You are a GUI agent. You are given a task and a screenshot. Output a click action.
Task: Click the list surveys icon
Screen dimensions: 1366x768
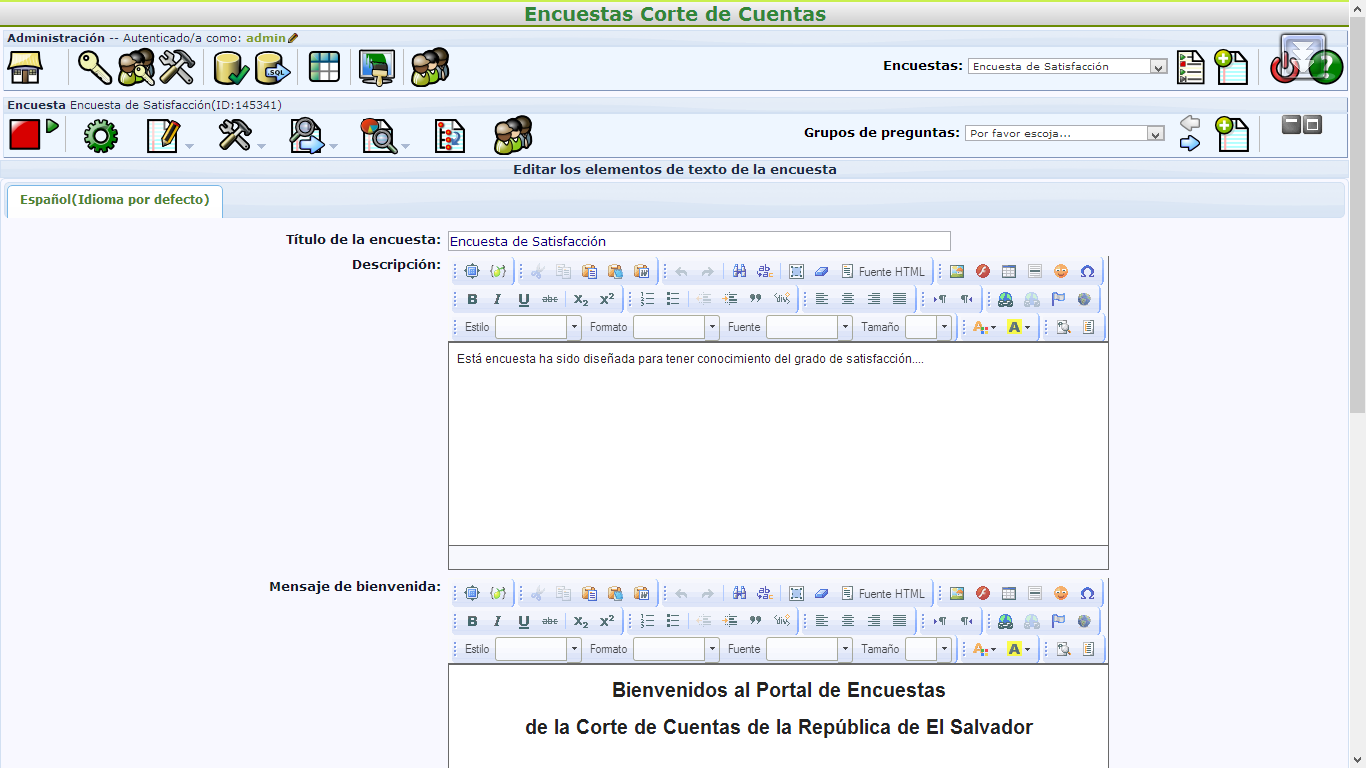[x=1190, y=67]
